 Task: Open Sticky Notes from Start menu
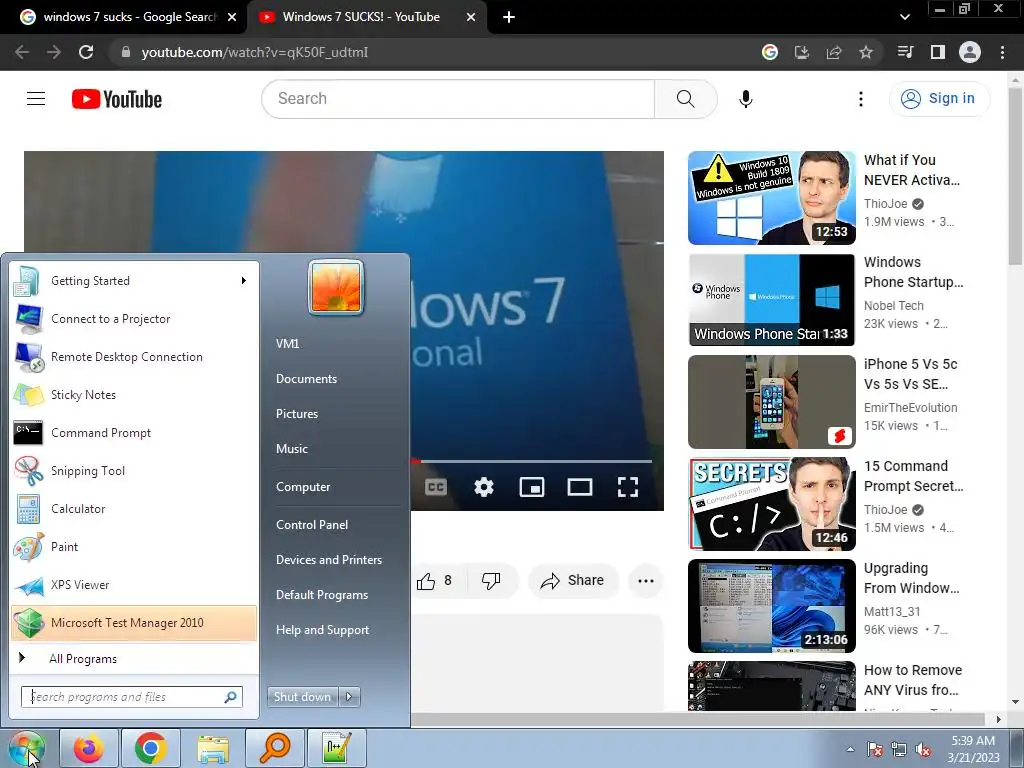(134, 395)
